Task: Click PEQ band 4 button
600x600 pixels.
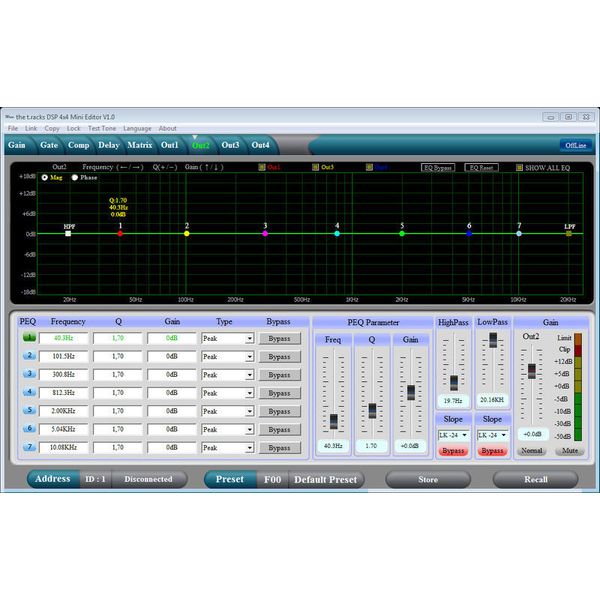Action: (x=29, y=392)
